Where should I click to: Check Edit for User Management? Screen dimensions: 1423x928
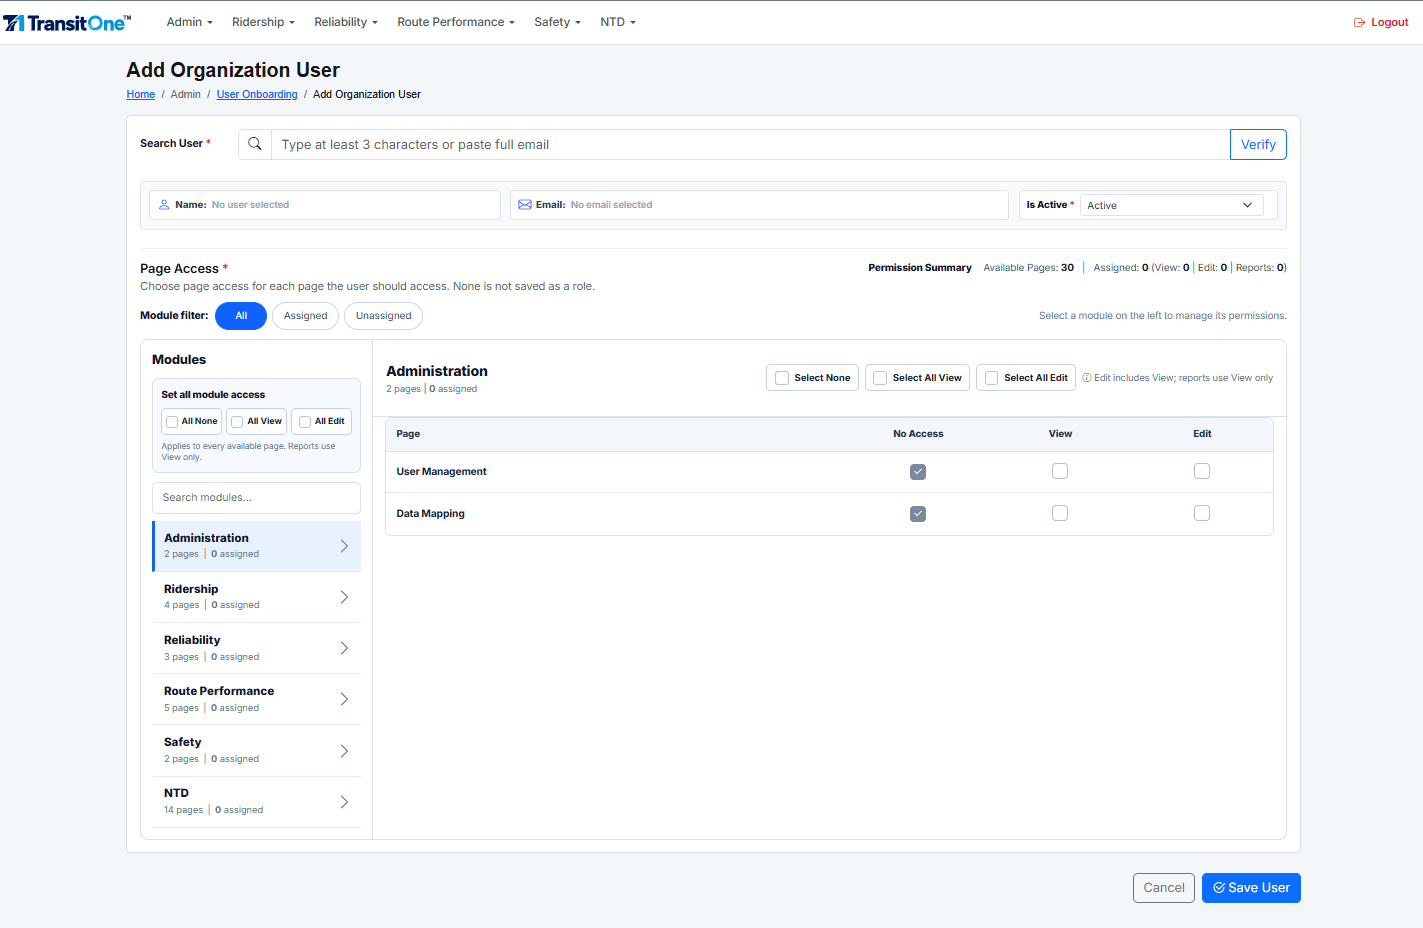pyautogui.click(x=1202, y=471)
